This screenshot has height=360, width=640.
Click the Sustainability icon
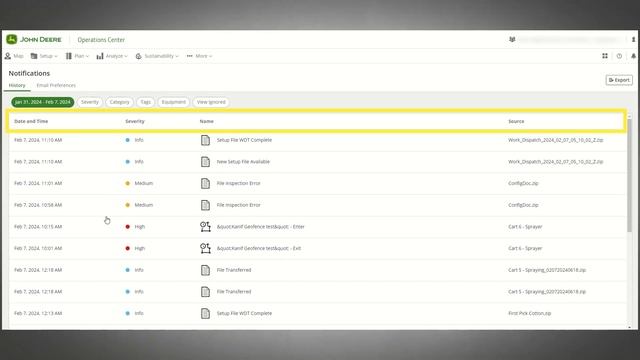(139, 56)
